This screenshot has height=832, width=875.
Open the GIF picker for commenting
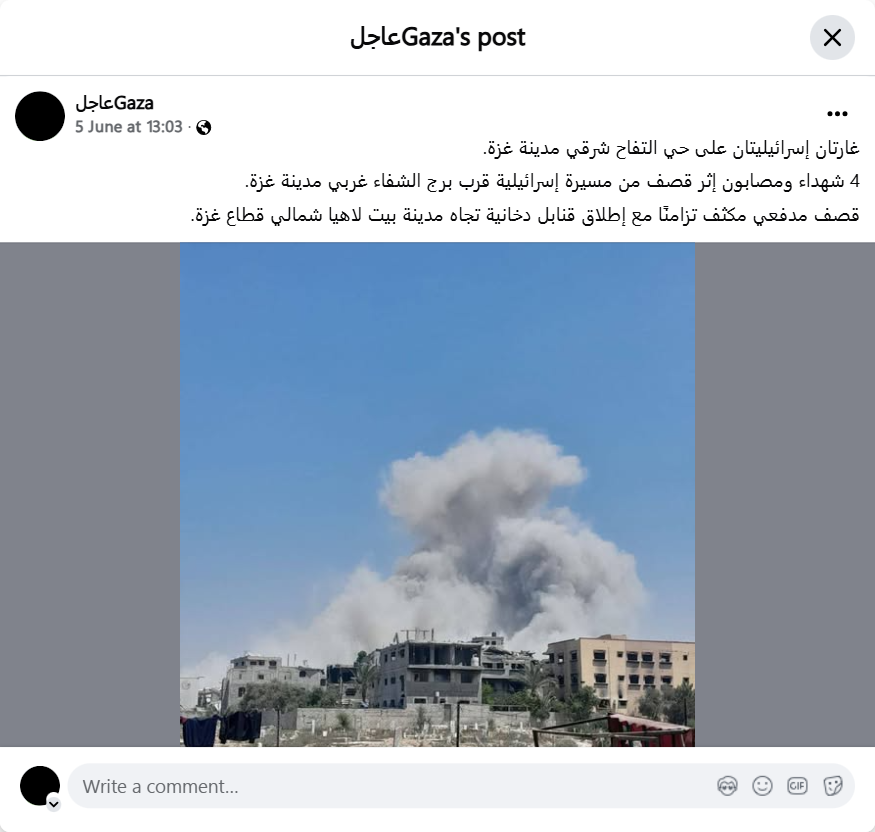click(x=797, y=786)
